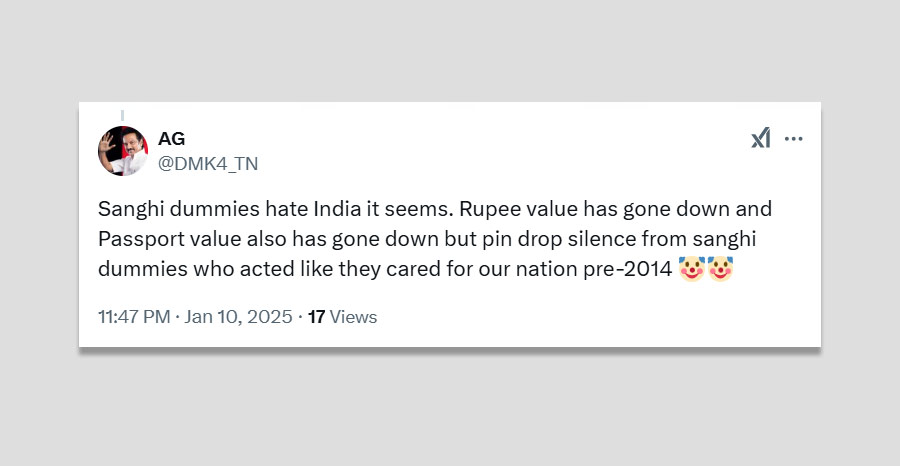Open the AG display name profile link
Viewport: 900px width, 466px height.
point(171,139)
